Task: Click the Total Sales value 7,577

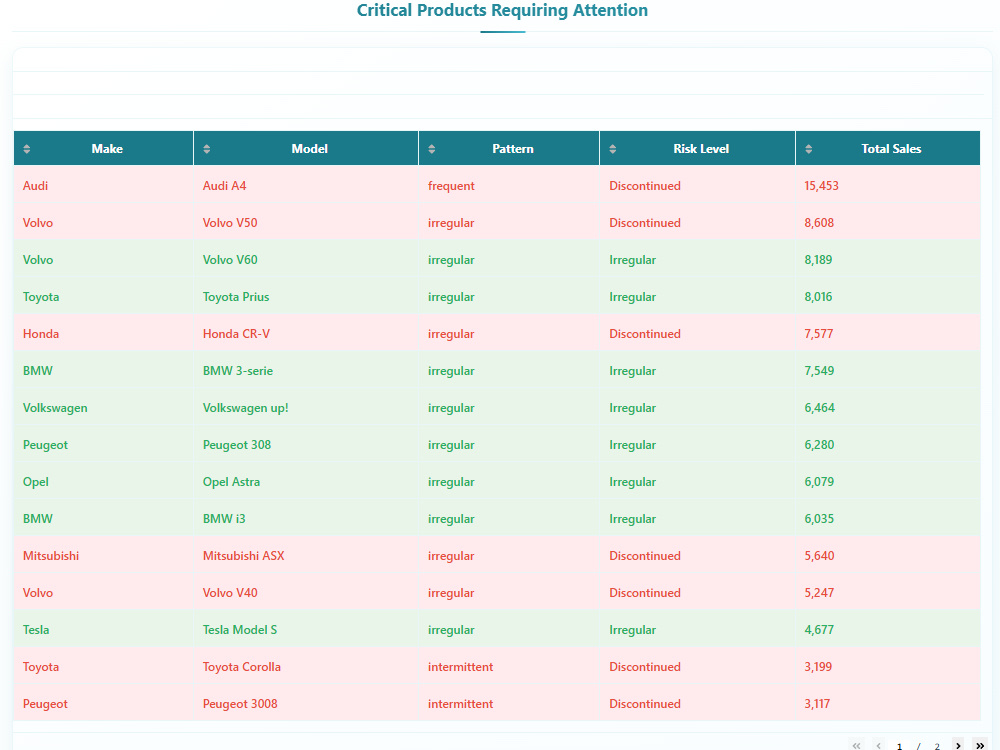Action: point(819,334)
